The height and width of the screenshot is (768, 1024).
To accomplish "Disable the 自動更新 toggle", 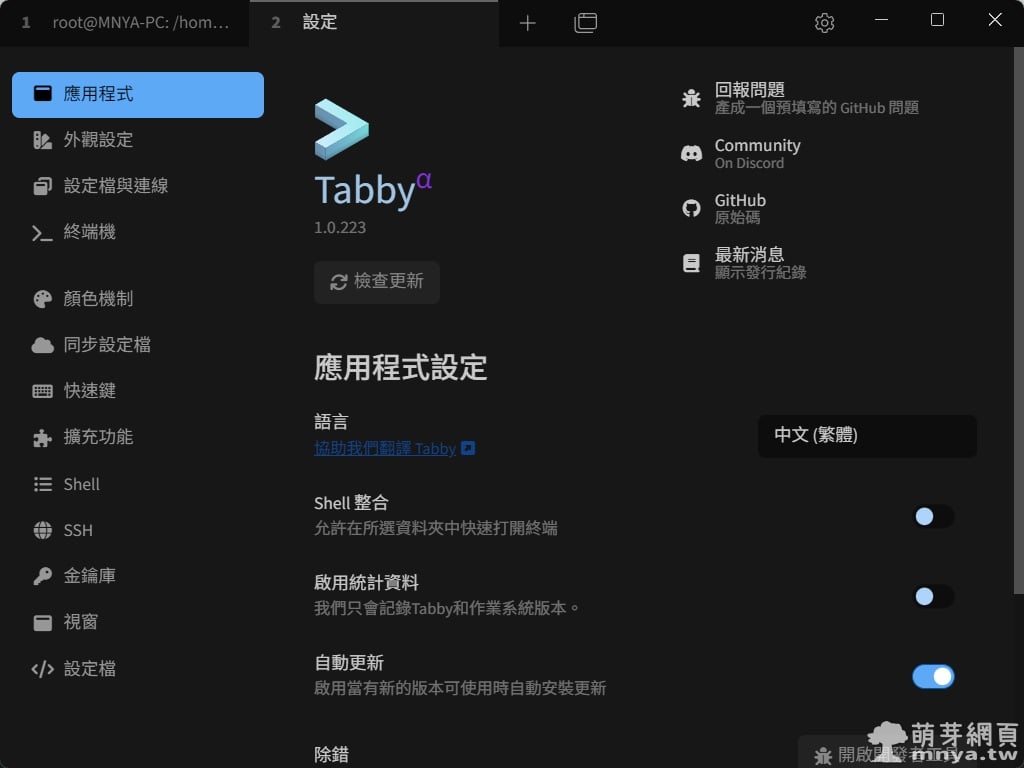I will 933,677.
